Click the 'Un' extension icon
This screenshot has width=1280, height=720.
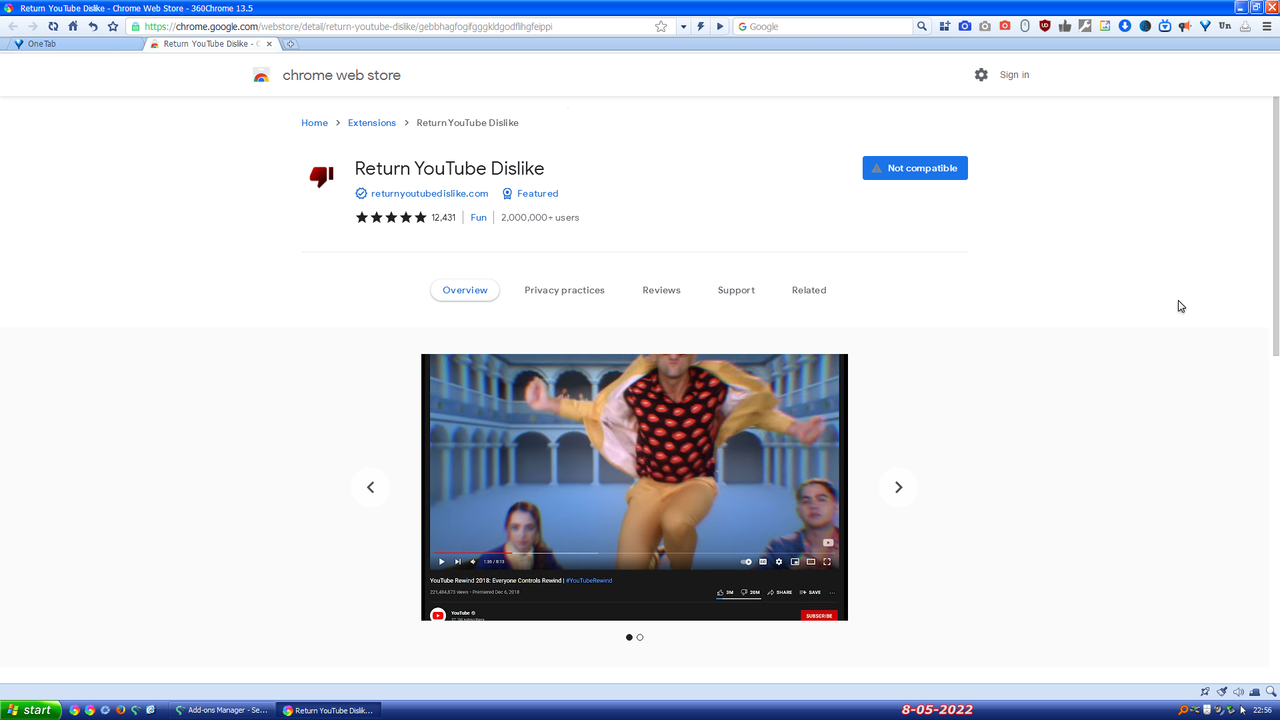[1225, 26]
